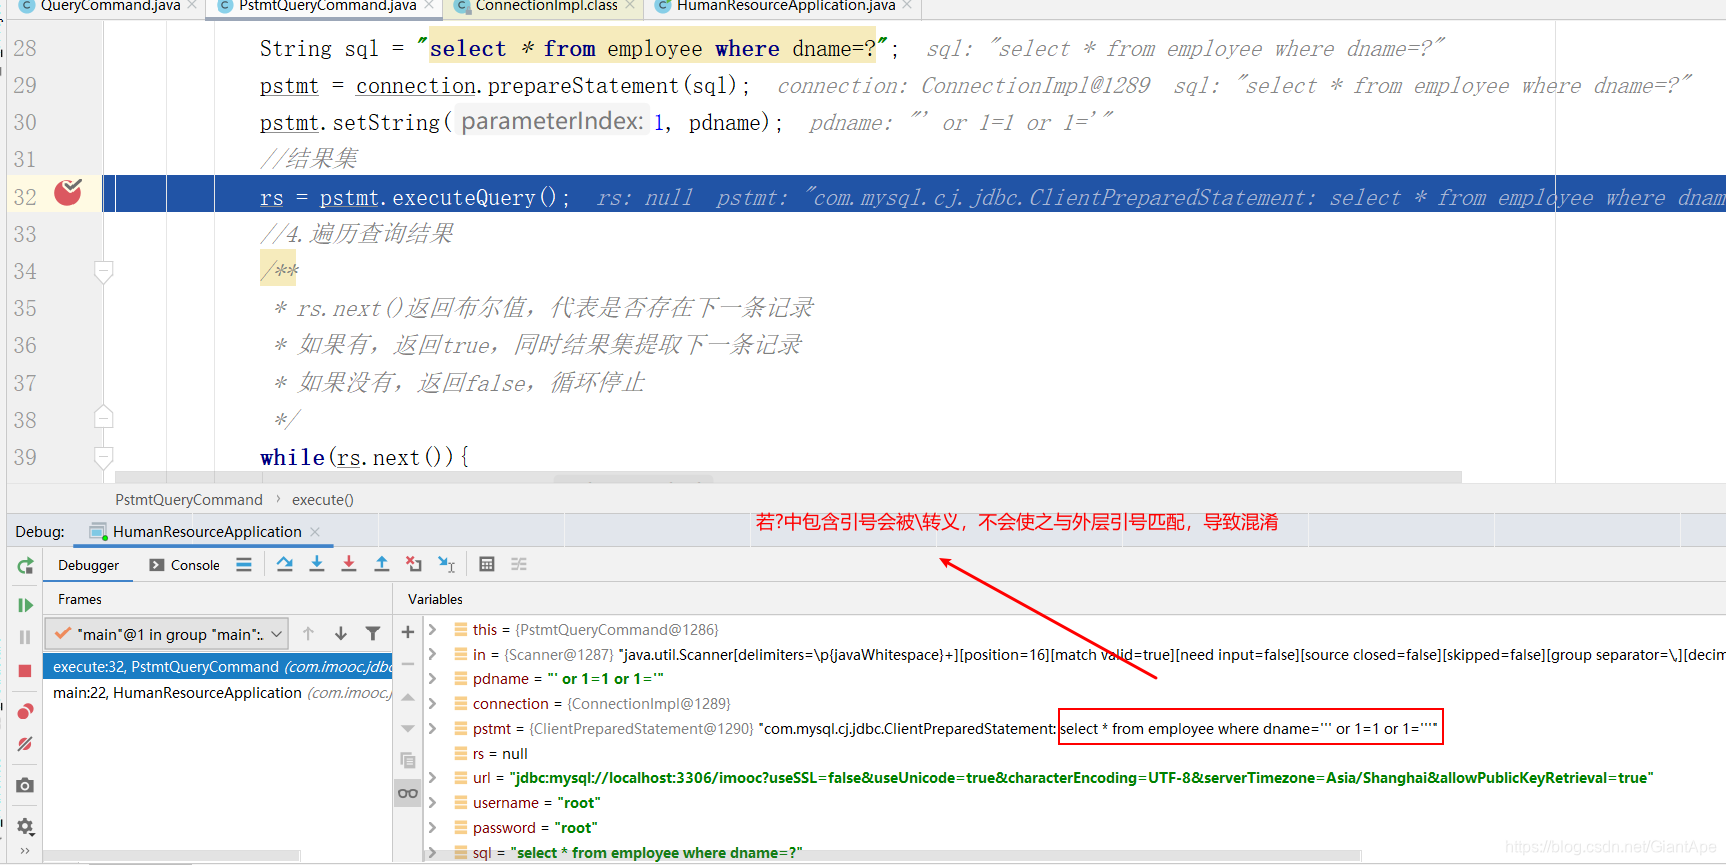This screenshot has width=1726, height=865.
Task: Resume the program in debugger
Action: [25, 605]
